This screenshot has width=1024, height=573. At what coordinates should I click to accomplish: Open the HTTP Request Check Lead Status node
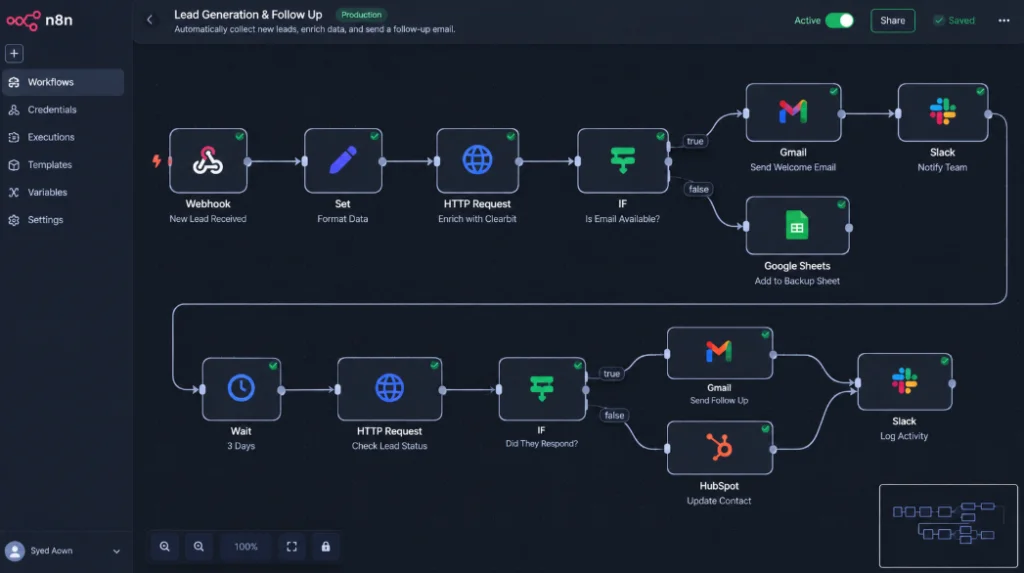pyautogui.click(x=389, y=389)
